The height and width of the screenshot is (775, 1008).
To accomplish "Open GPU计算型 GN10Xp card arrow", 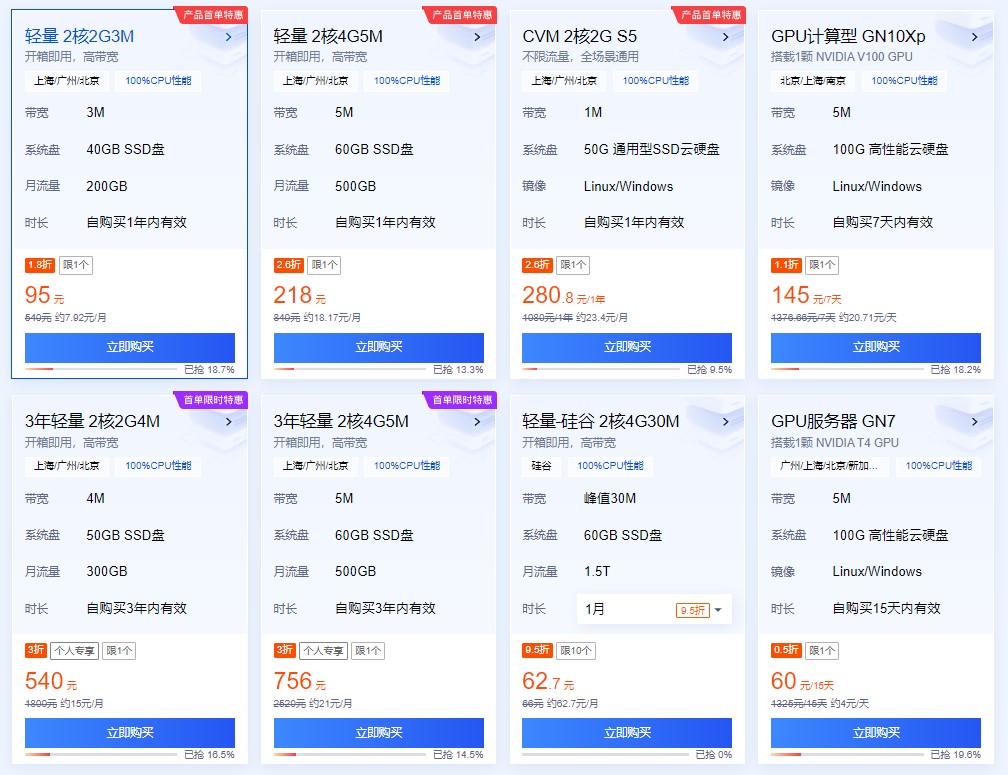I will click(975, 37).
